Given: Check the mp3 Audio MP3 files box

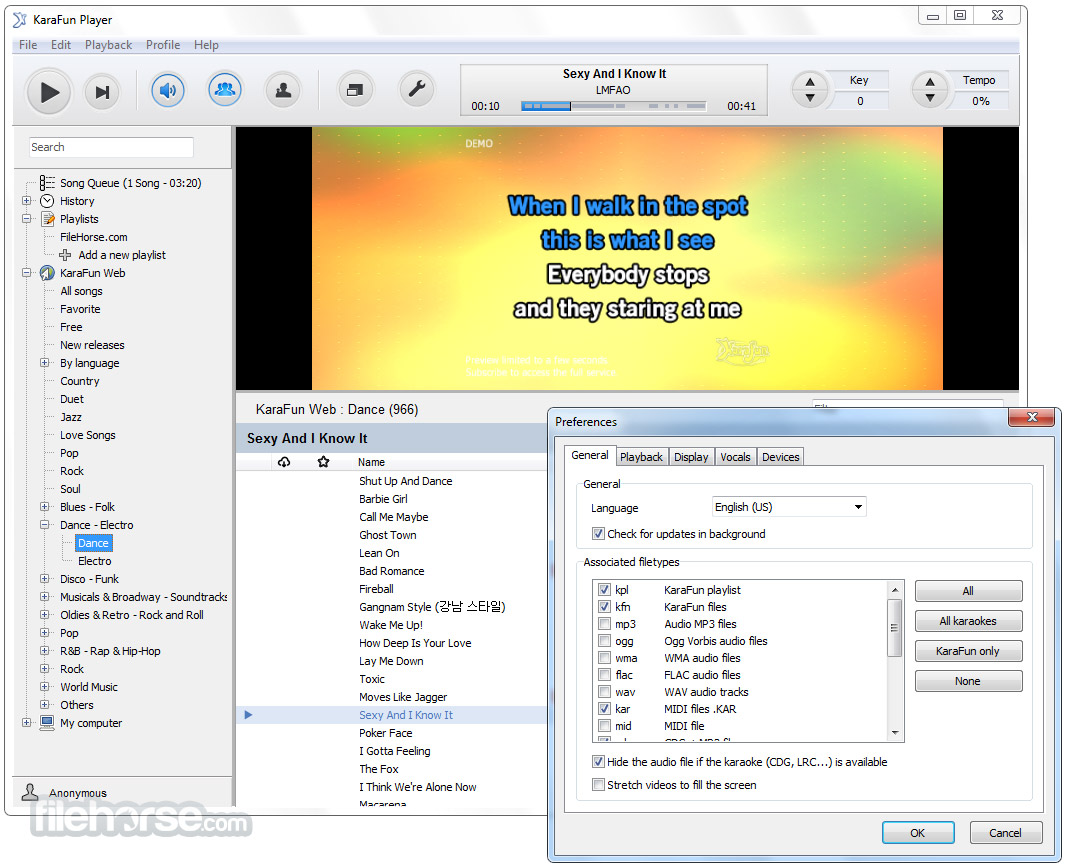Looking at the screenshot, I should point(604,624).
